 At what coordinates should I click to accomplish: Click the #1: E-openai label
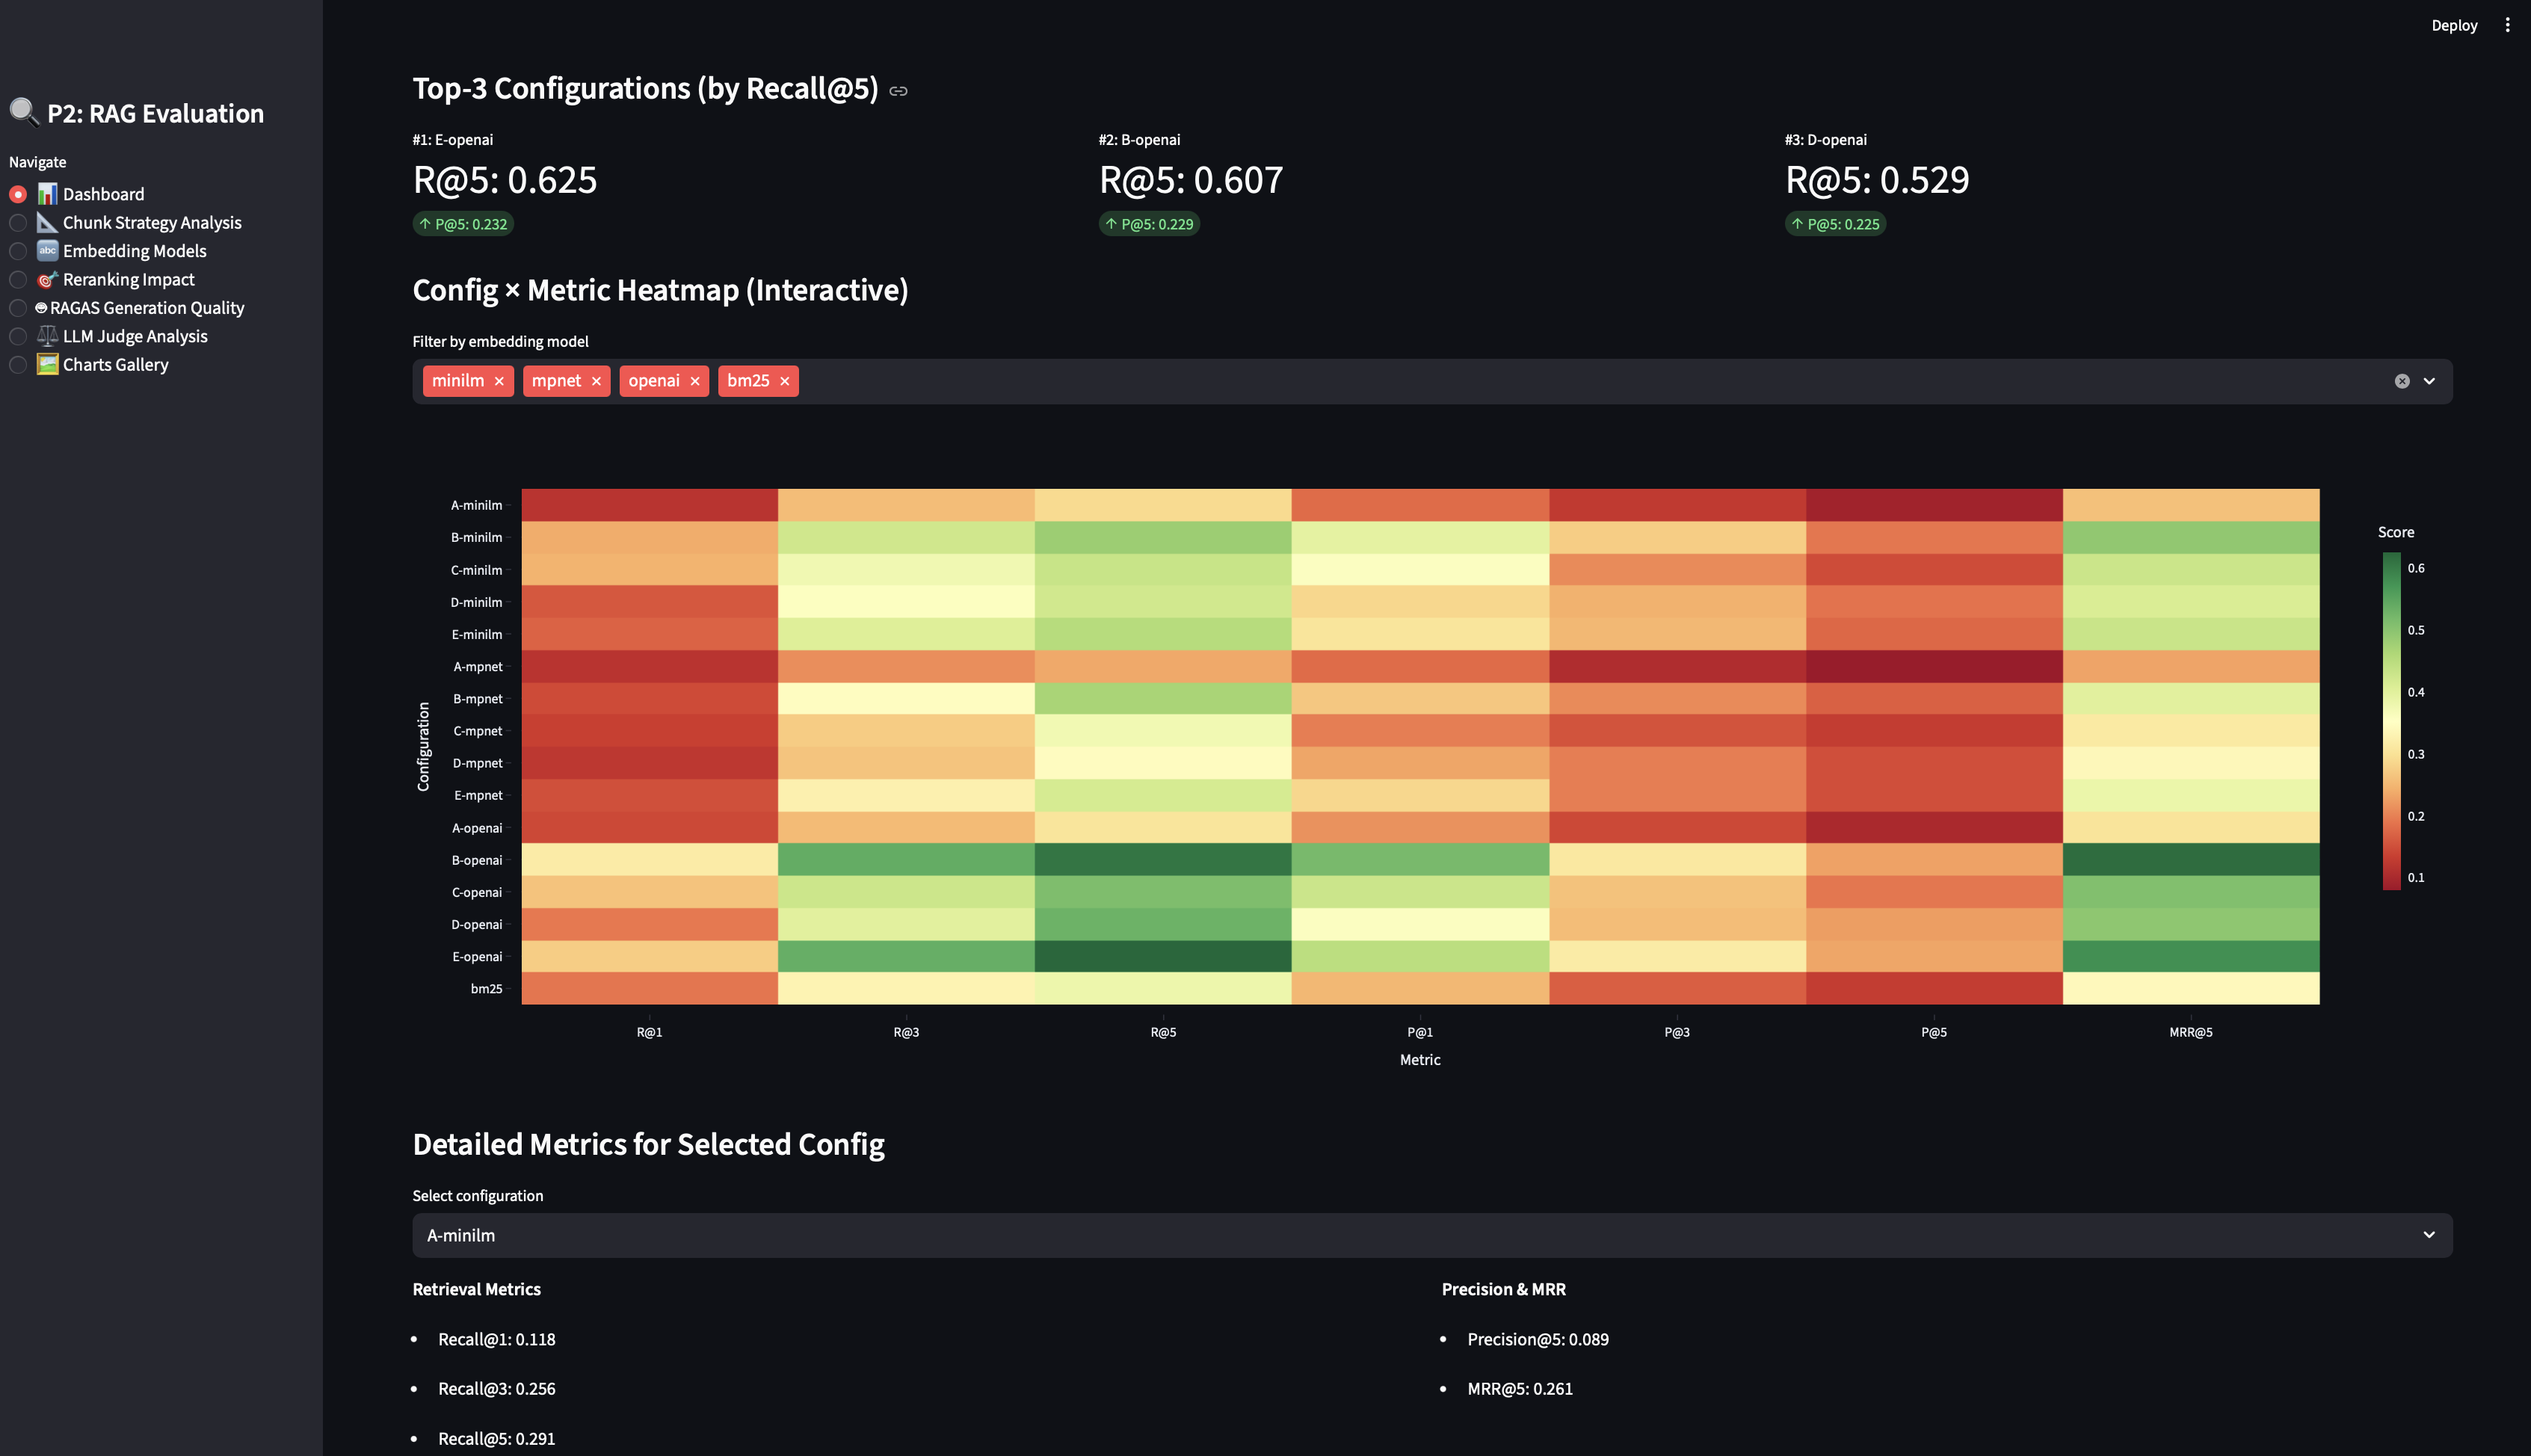[x=453, y=140]
